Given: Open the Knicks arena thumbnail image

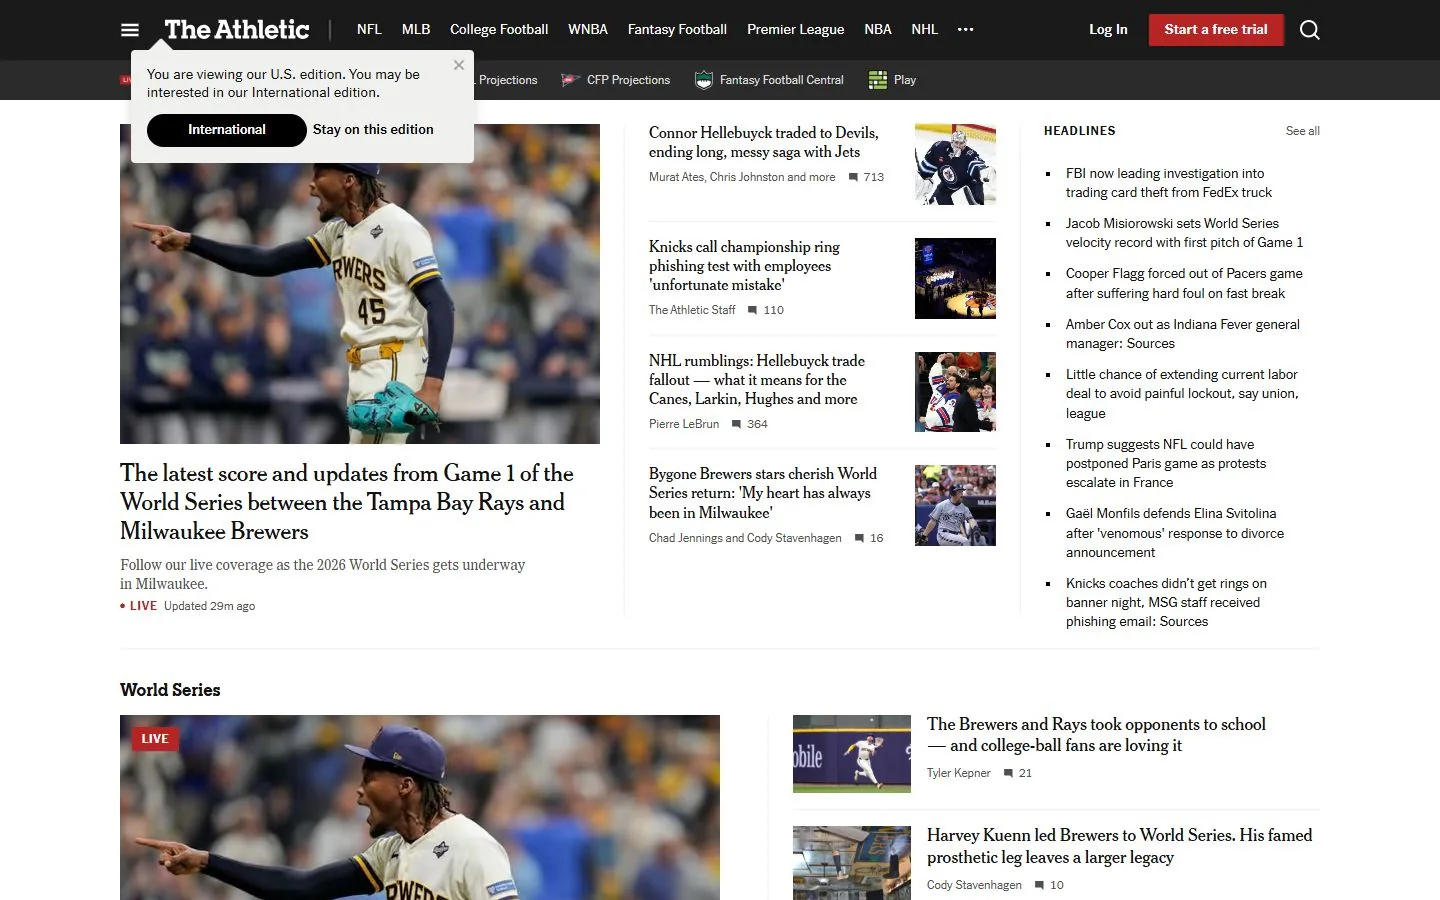Looking at the screenshot, I should pos(955,279).
